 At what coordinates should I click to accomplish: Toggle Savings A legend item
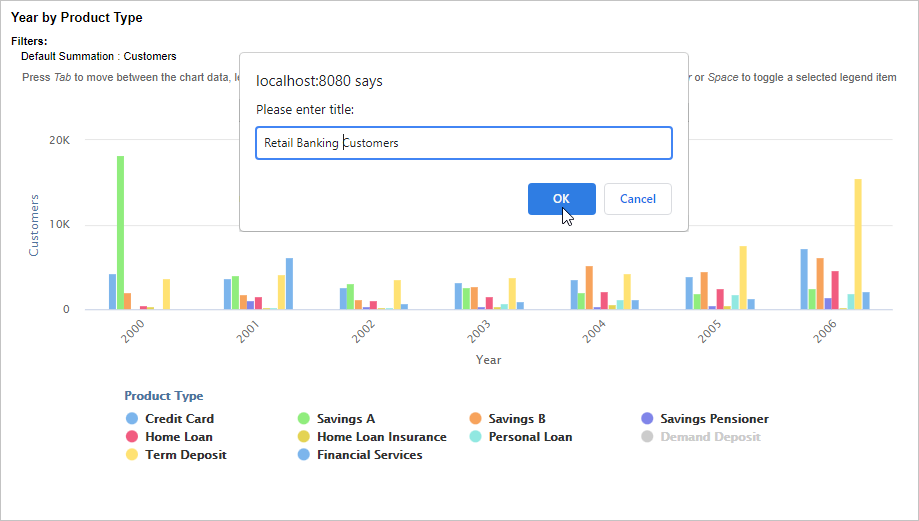pyautogui.click(x=345, y=419)
